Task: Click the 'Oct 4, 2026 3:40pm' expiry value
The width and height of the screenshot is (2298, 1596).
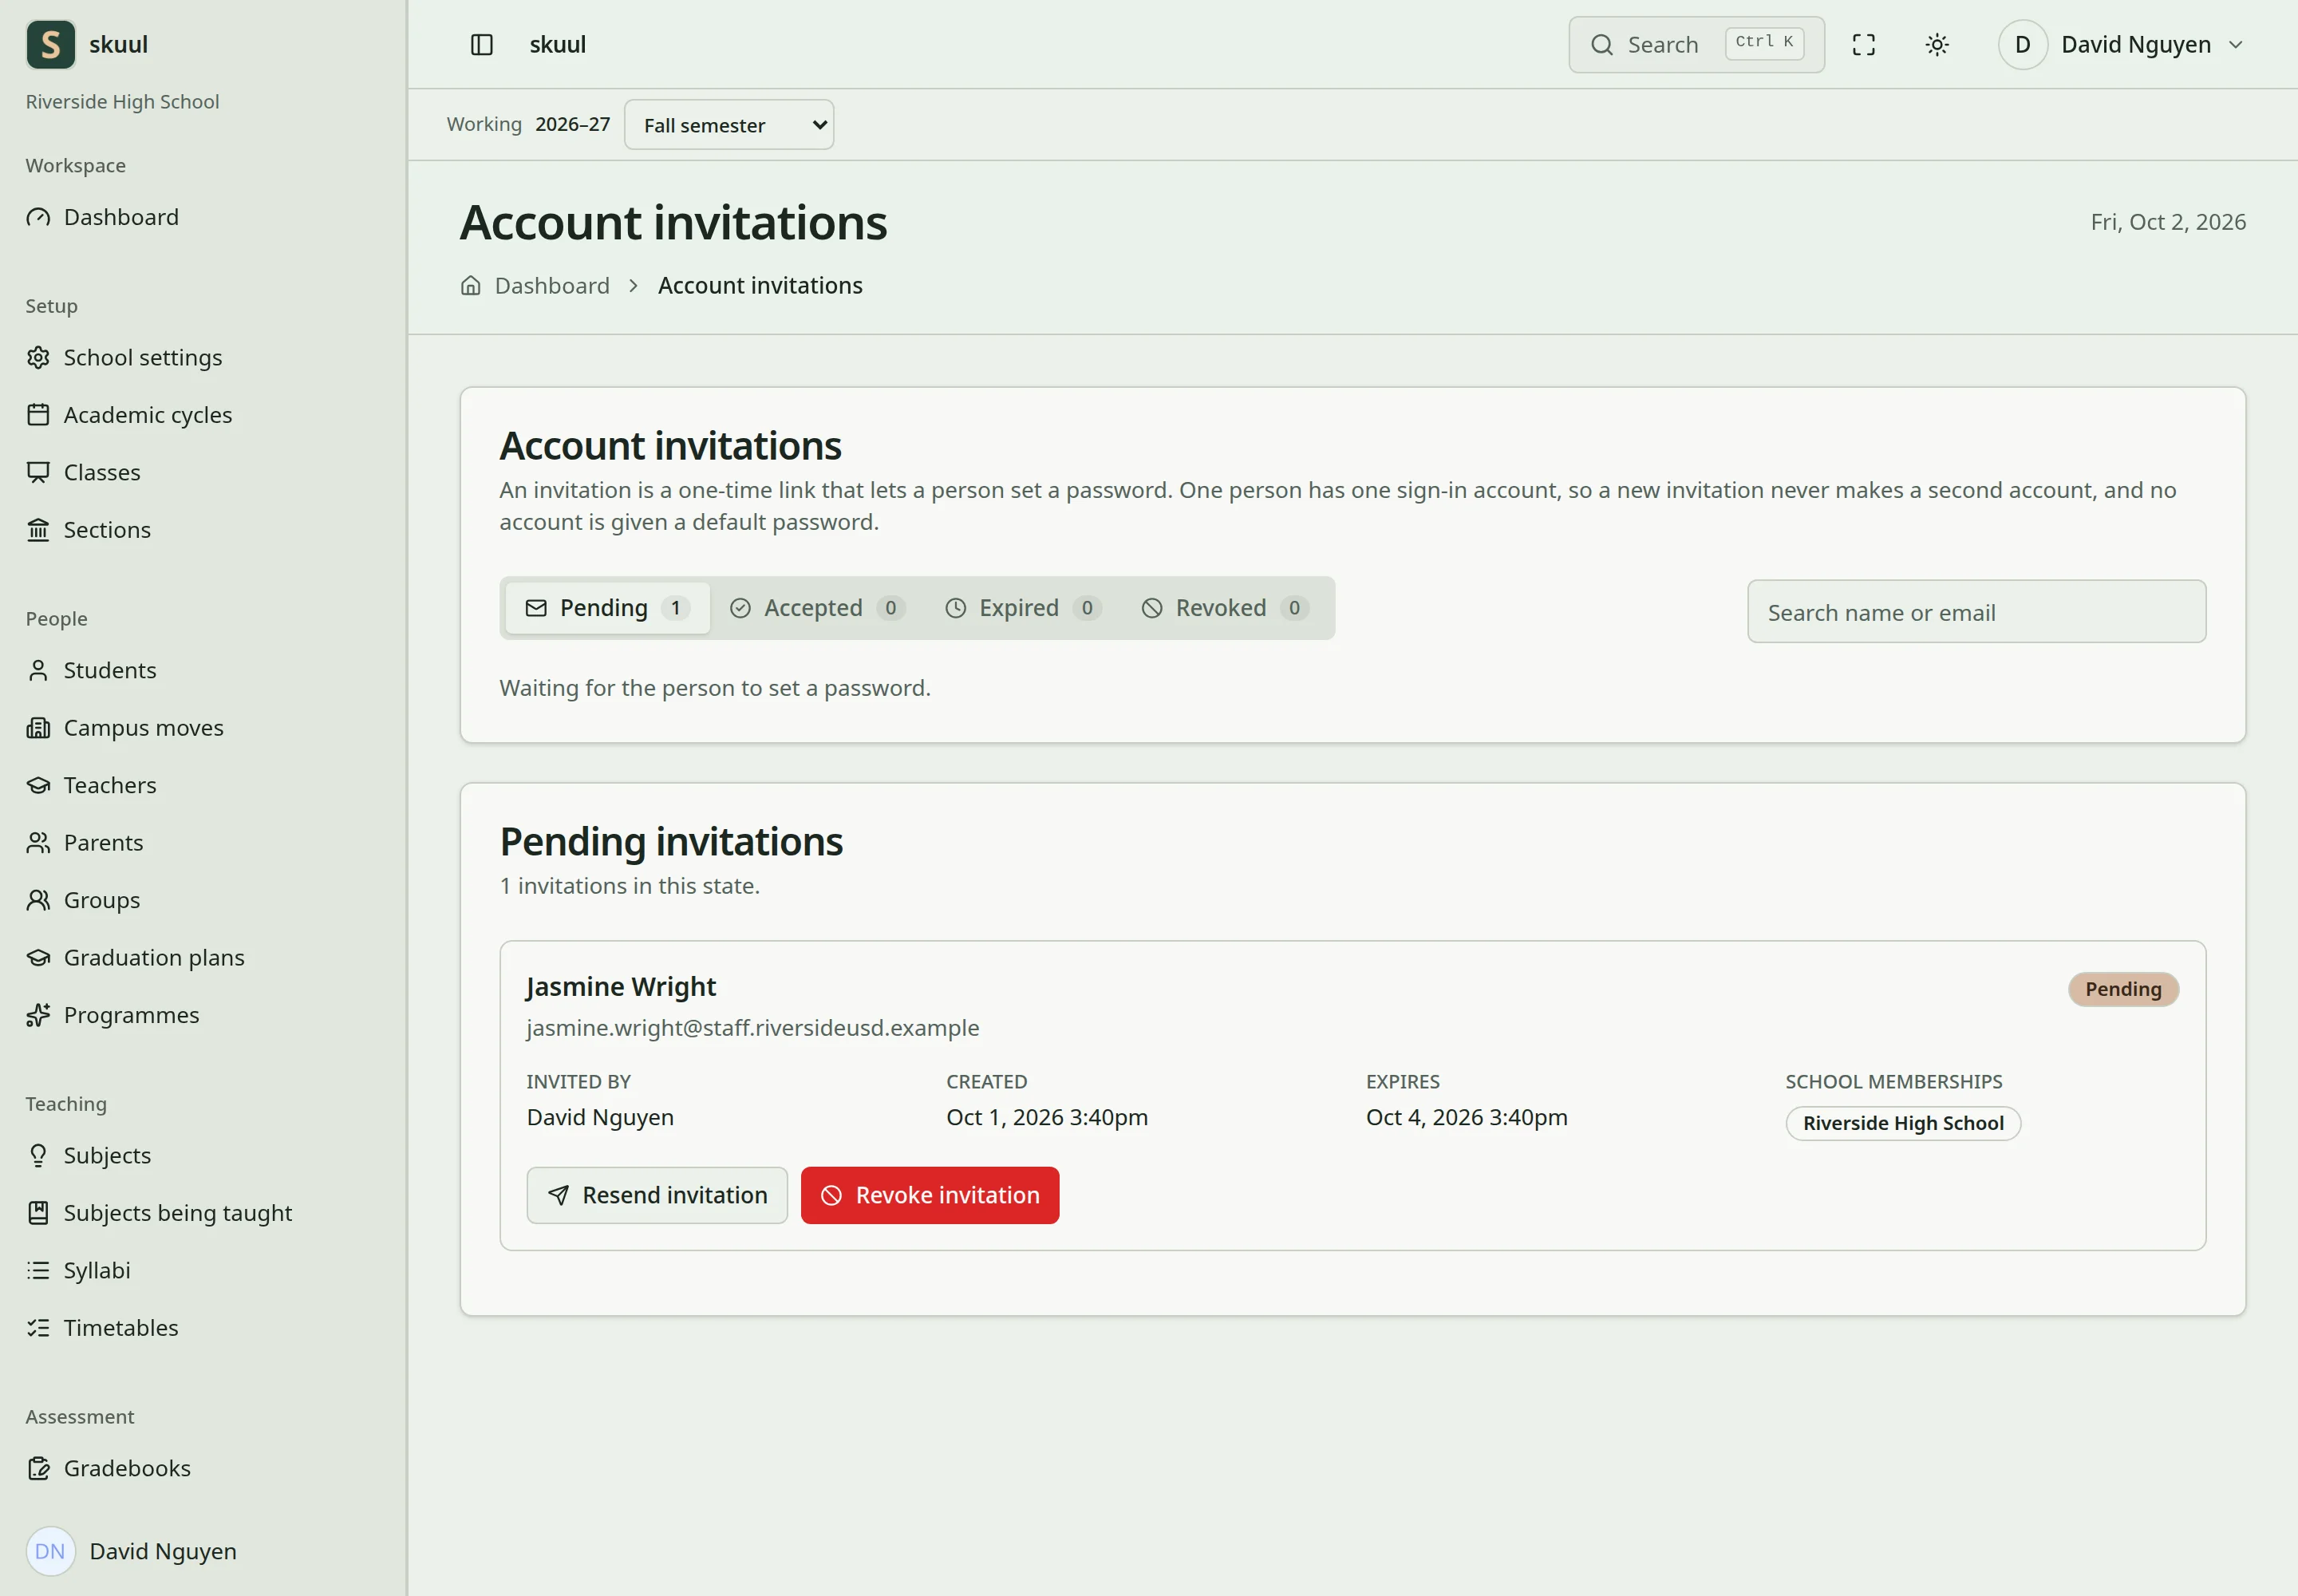Action: pyautogui.click(x=1467, y=1118)
